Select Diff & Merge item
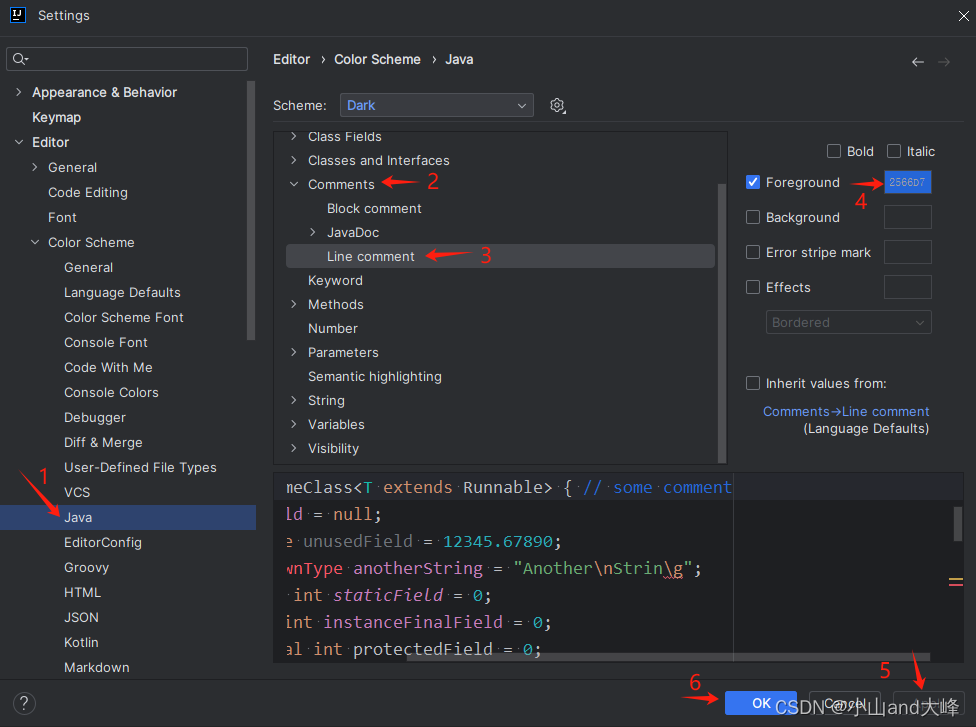This screenshot has height=727, width=976. click(x=103, y=443)
